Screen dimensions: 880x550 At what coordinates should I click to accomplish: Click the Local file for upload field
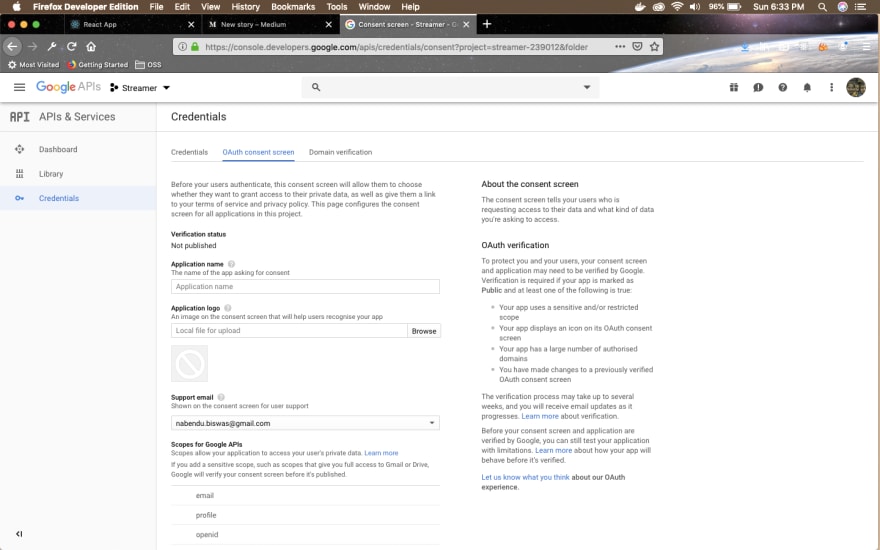coord(289,331)
